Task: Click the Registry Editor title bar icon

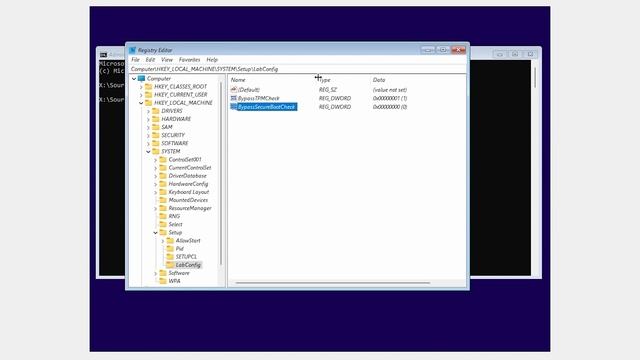Action: [132, 50]
